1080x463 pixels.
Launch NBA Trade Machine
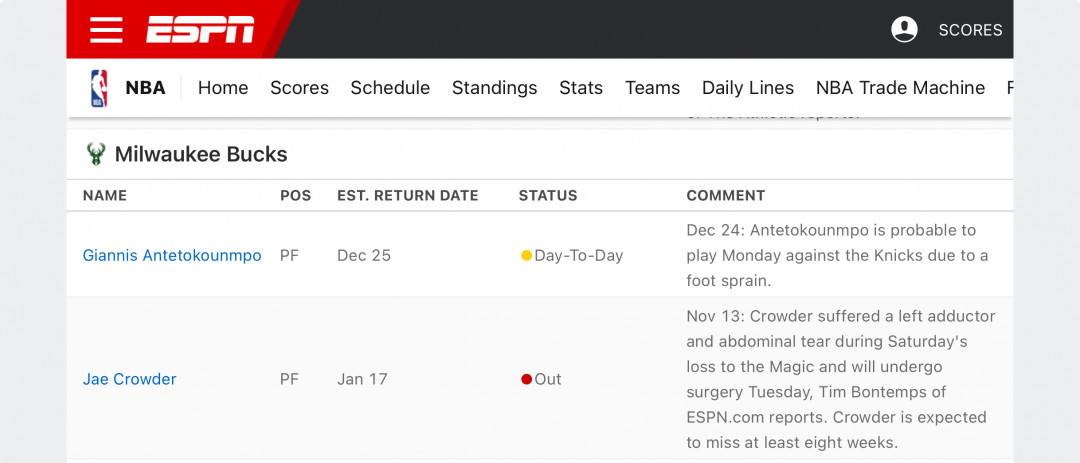(900, 88)
